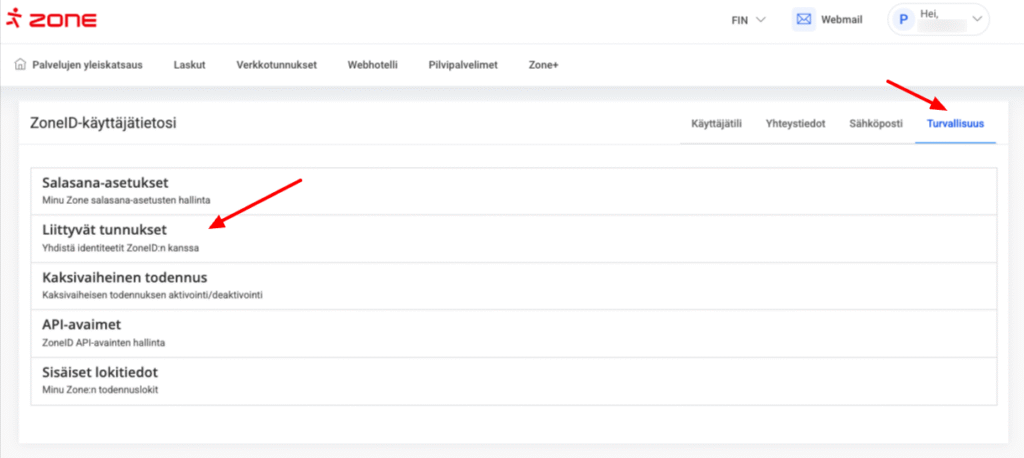Image resolution: width=1024 pixels, height=458 pixels.
Task: Open the Webmail envelope icon
Action: pos(803,20)
